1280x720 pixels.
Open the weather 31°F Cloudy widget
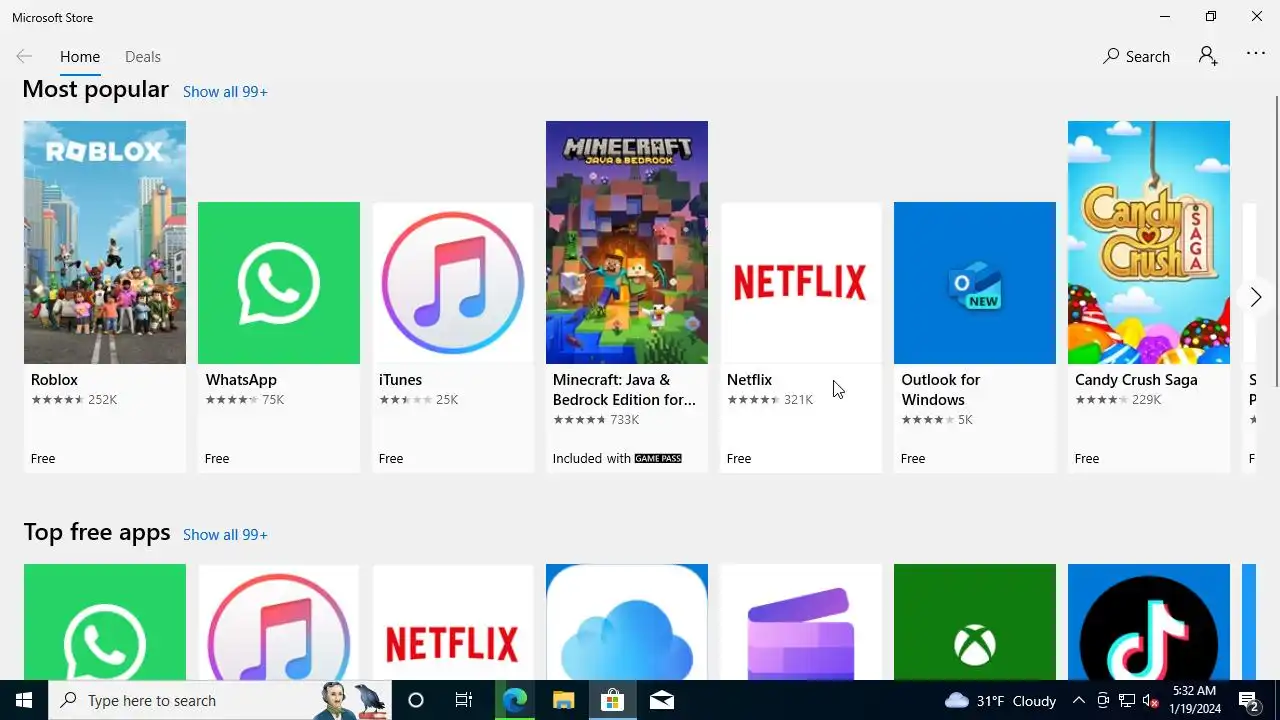pyautogui.click(x=1001, y=700)
